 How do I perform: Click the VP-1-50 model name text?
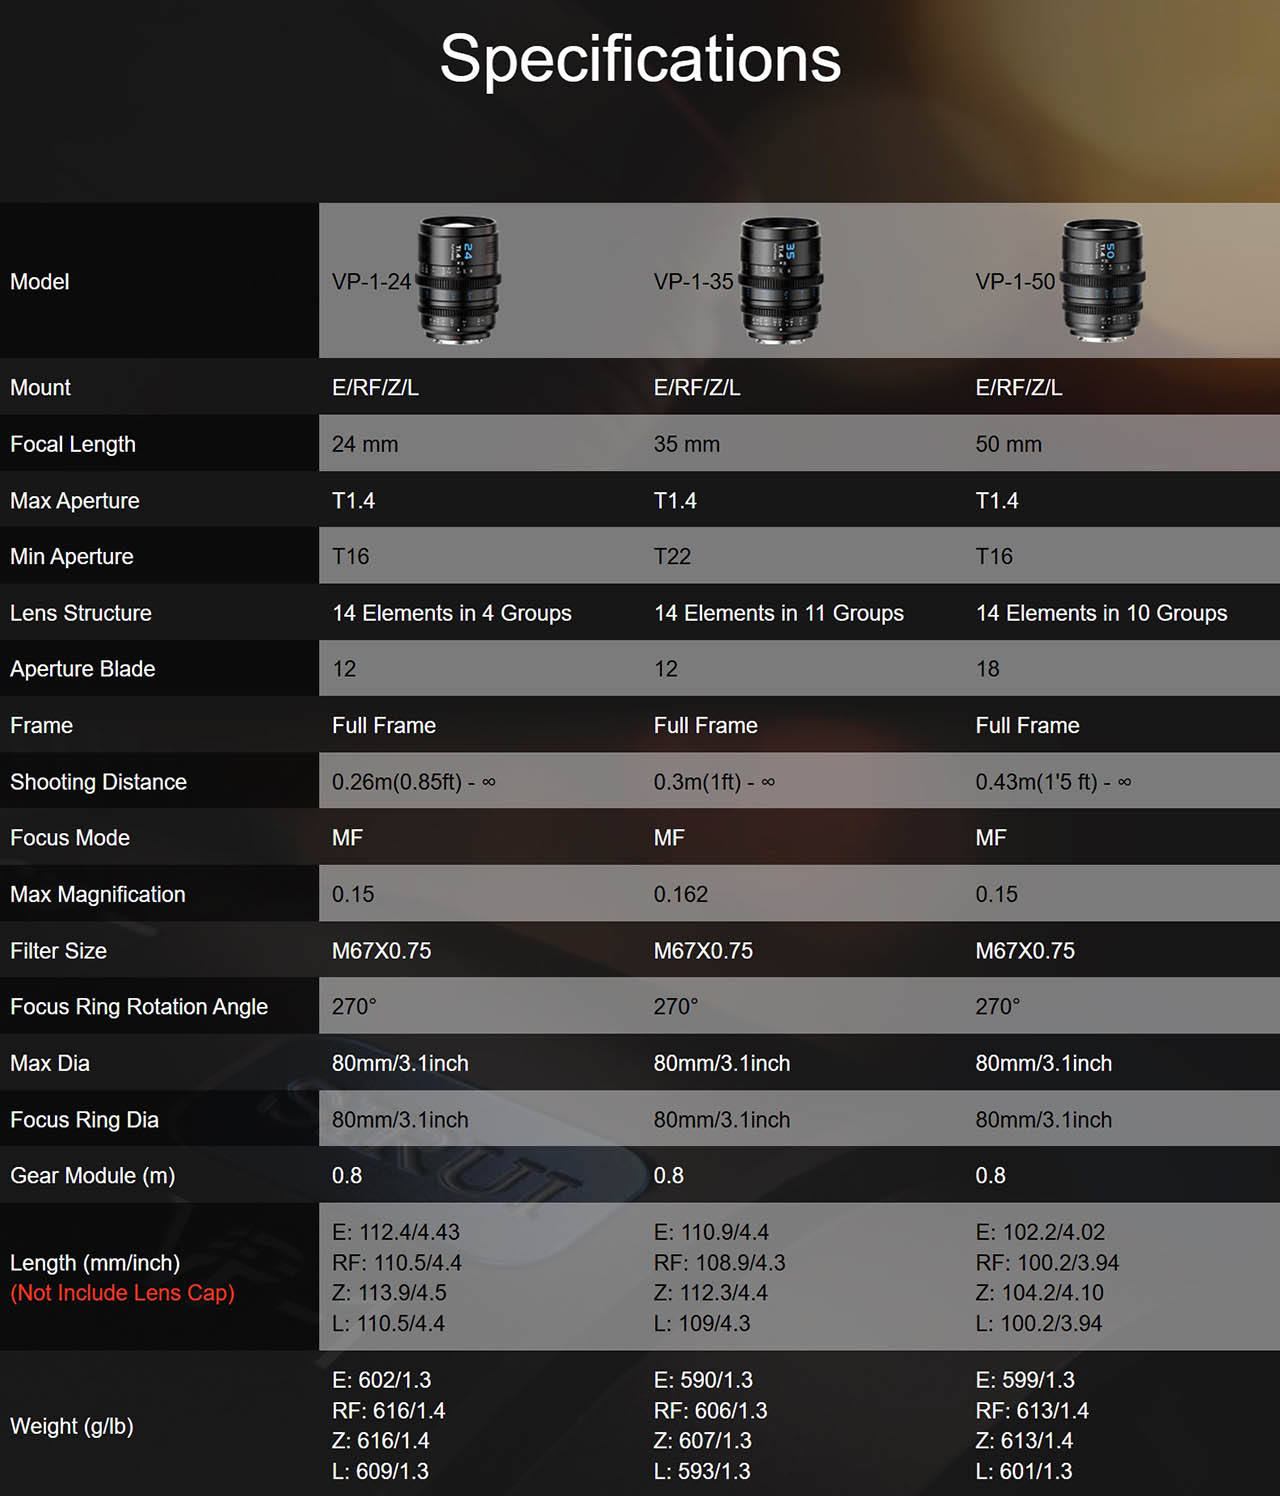click(1015, 282)
